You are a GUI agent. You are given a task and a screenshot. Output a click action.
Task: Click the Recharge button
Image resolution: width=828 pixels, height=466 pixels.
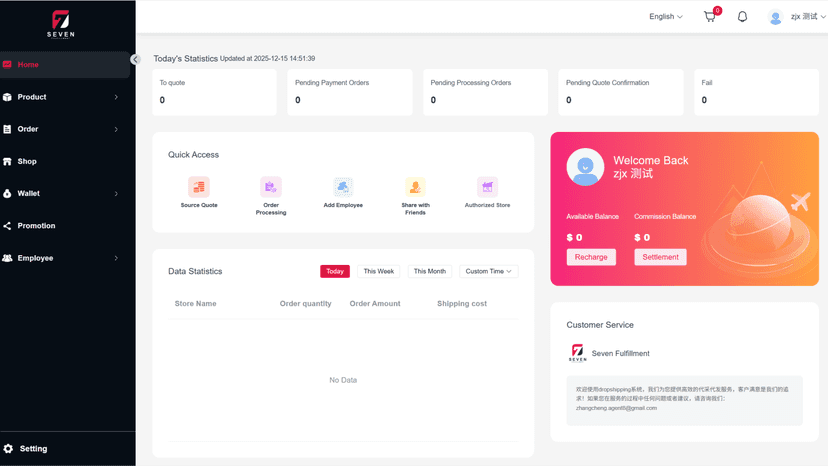591,257
